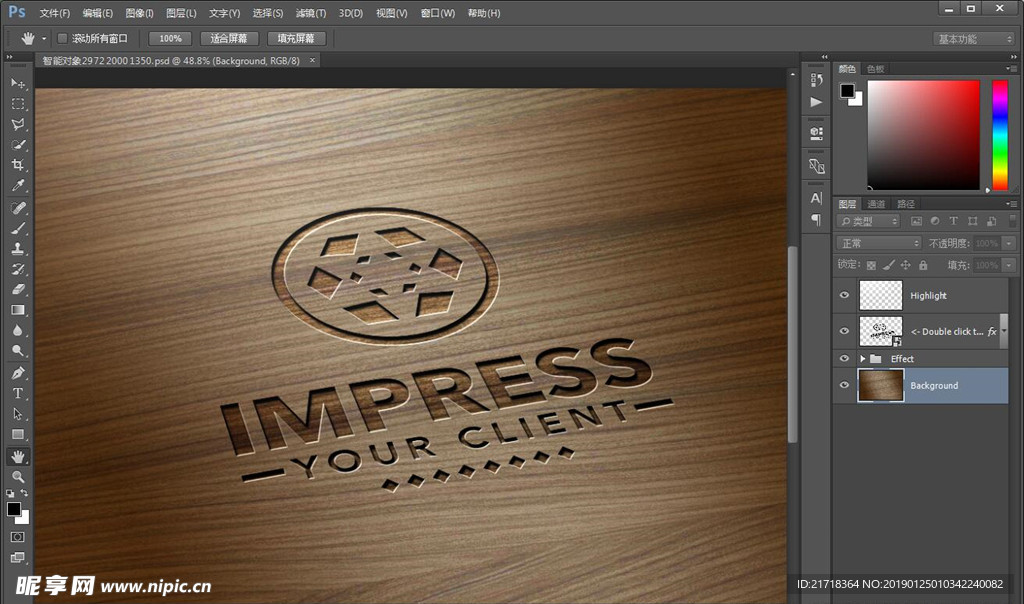Enable the 滚动所有窗口 checkbox

click(x=63, y=39)
